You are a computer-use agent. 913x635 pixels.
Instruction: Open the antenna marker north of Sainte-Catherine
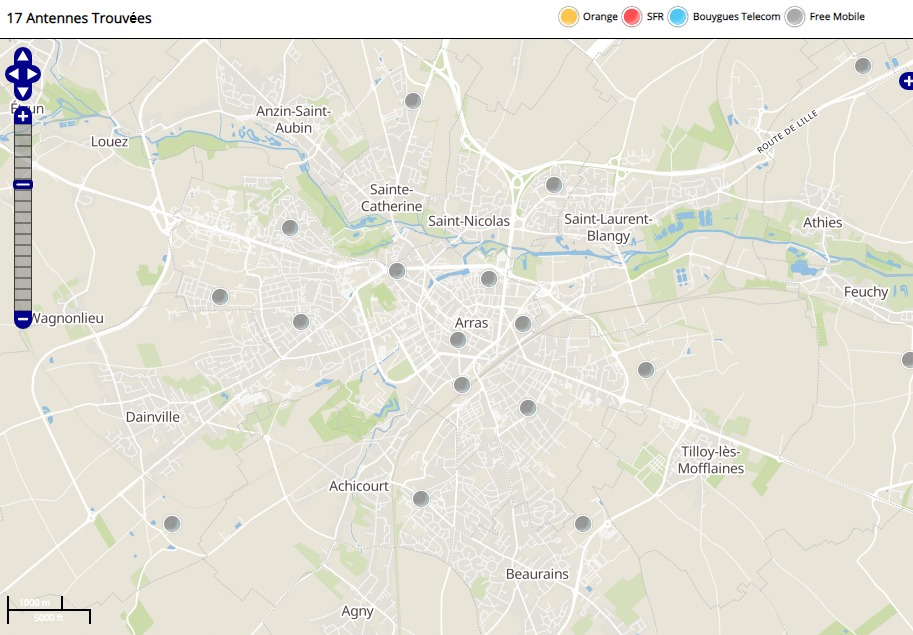click(412, 101)
